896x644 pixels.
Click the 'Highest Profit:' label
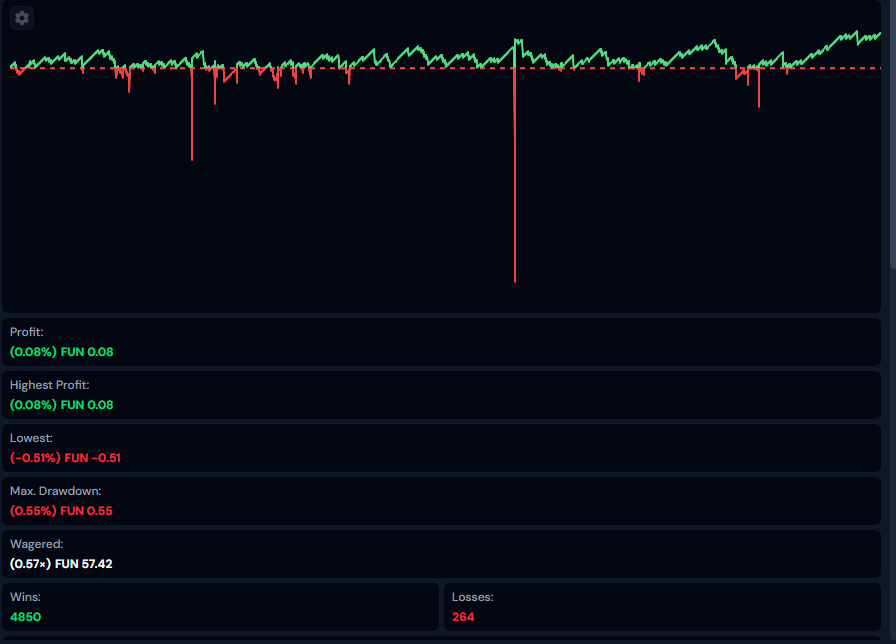[x=49, y=385]
